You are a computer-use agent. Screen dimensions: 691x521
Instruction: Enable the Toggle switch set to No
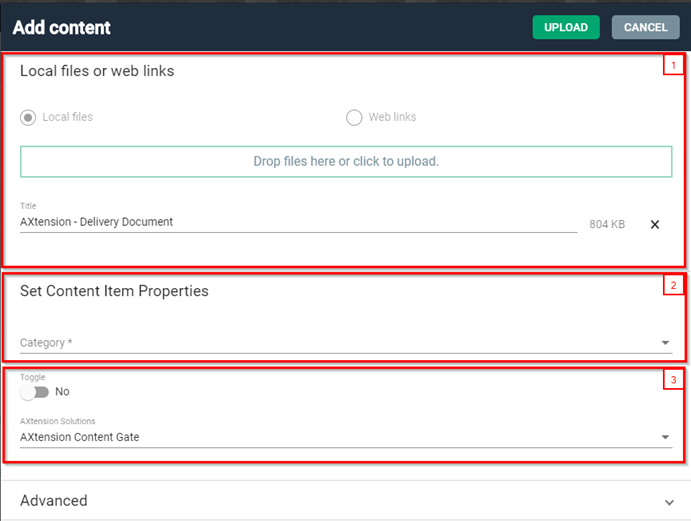[34, 392]
